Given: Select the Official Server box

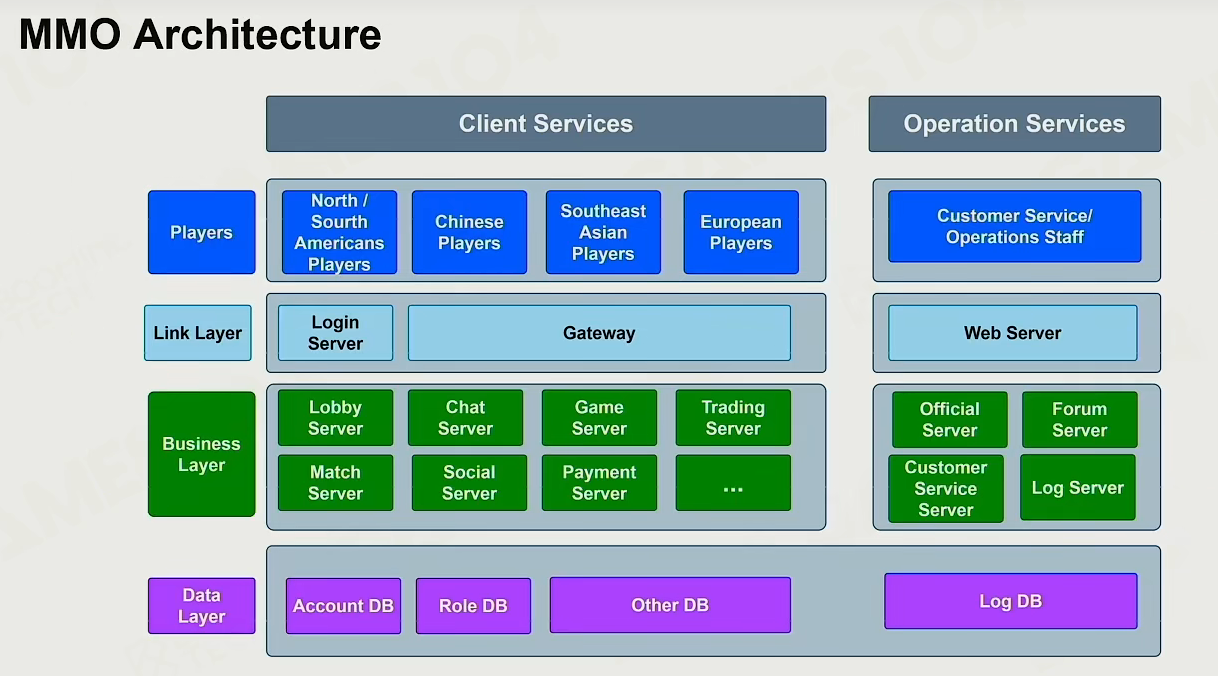Looking at the screenshot, I should tap(950, 419).
